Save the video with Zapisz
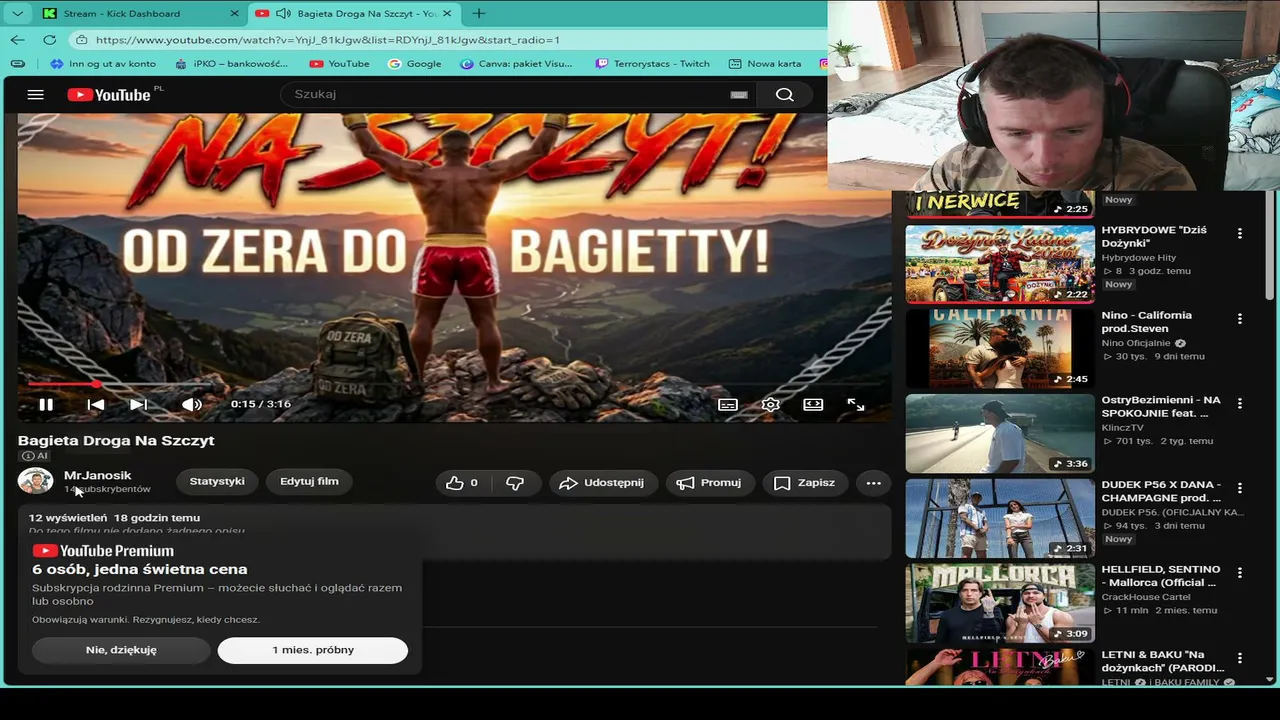Image resolution: width=1280 pixels, height=720 pixels. pos(805,483)
